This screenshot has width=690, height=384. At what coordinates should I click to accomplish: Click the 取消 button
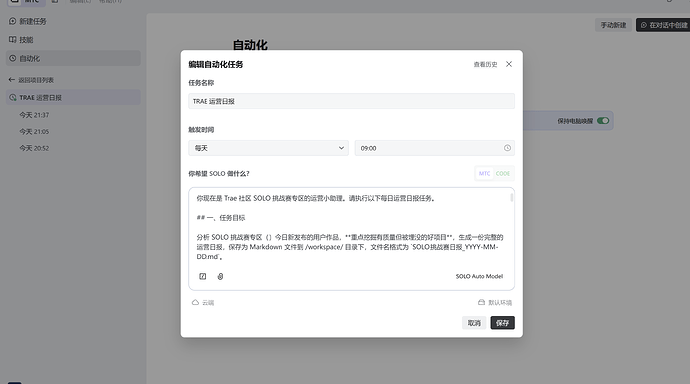coord(474,323)
